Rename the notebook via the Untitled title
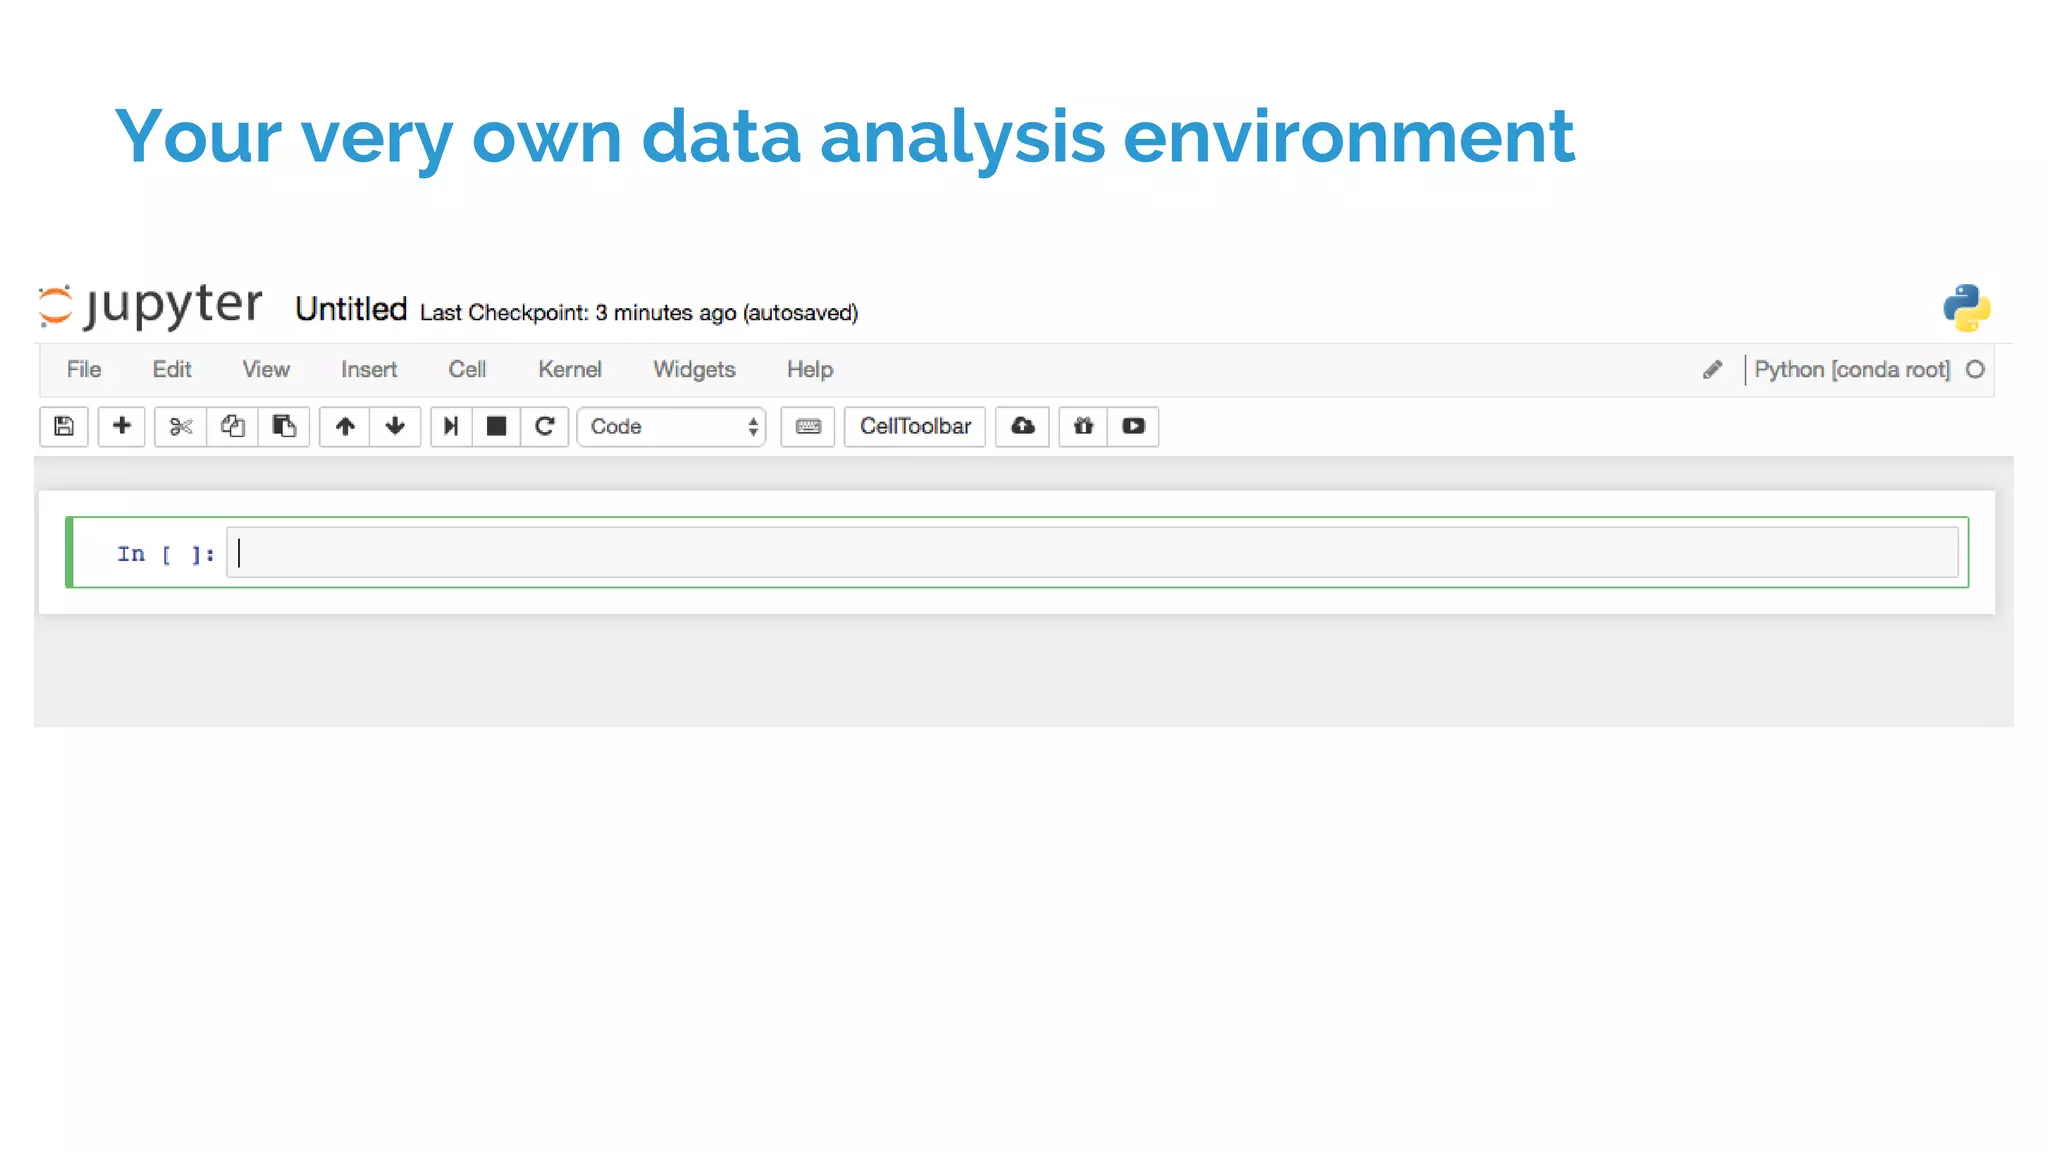The height and width of the screenshot is (1152, 2048). [x=351, y=309]
